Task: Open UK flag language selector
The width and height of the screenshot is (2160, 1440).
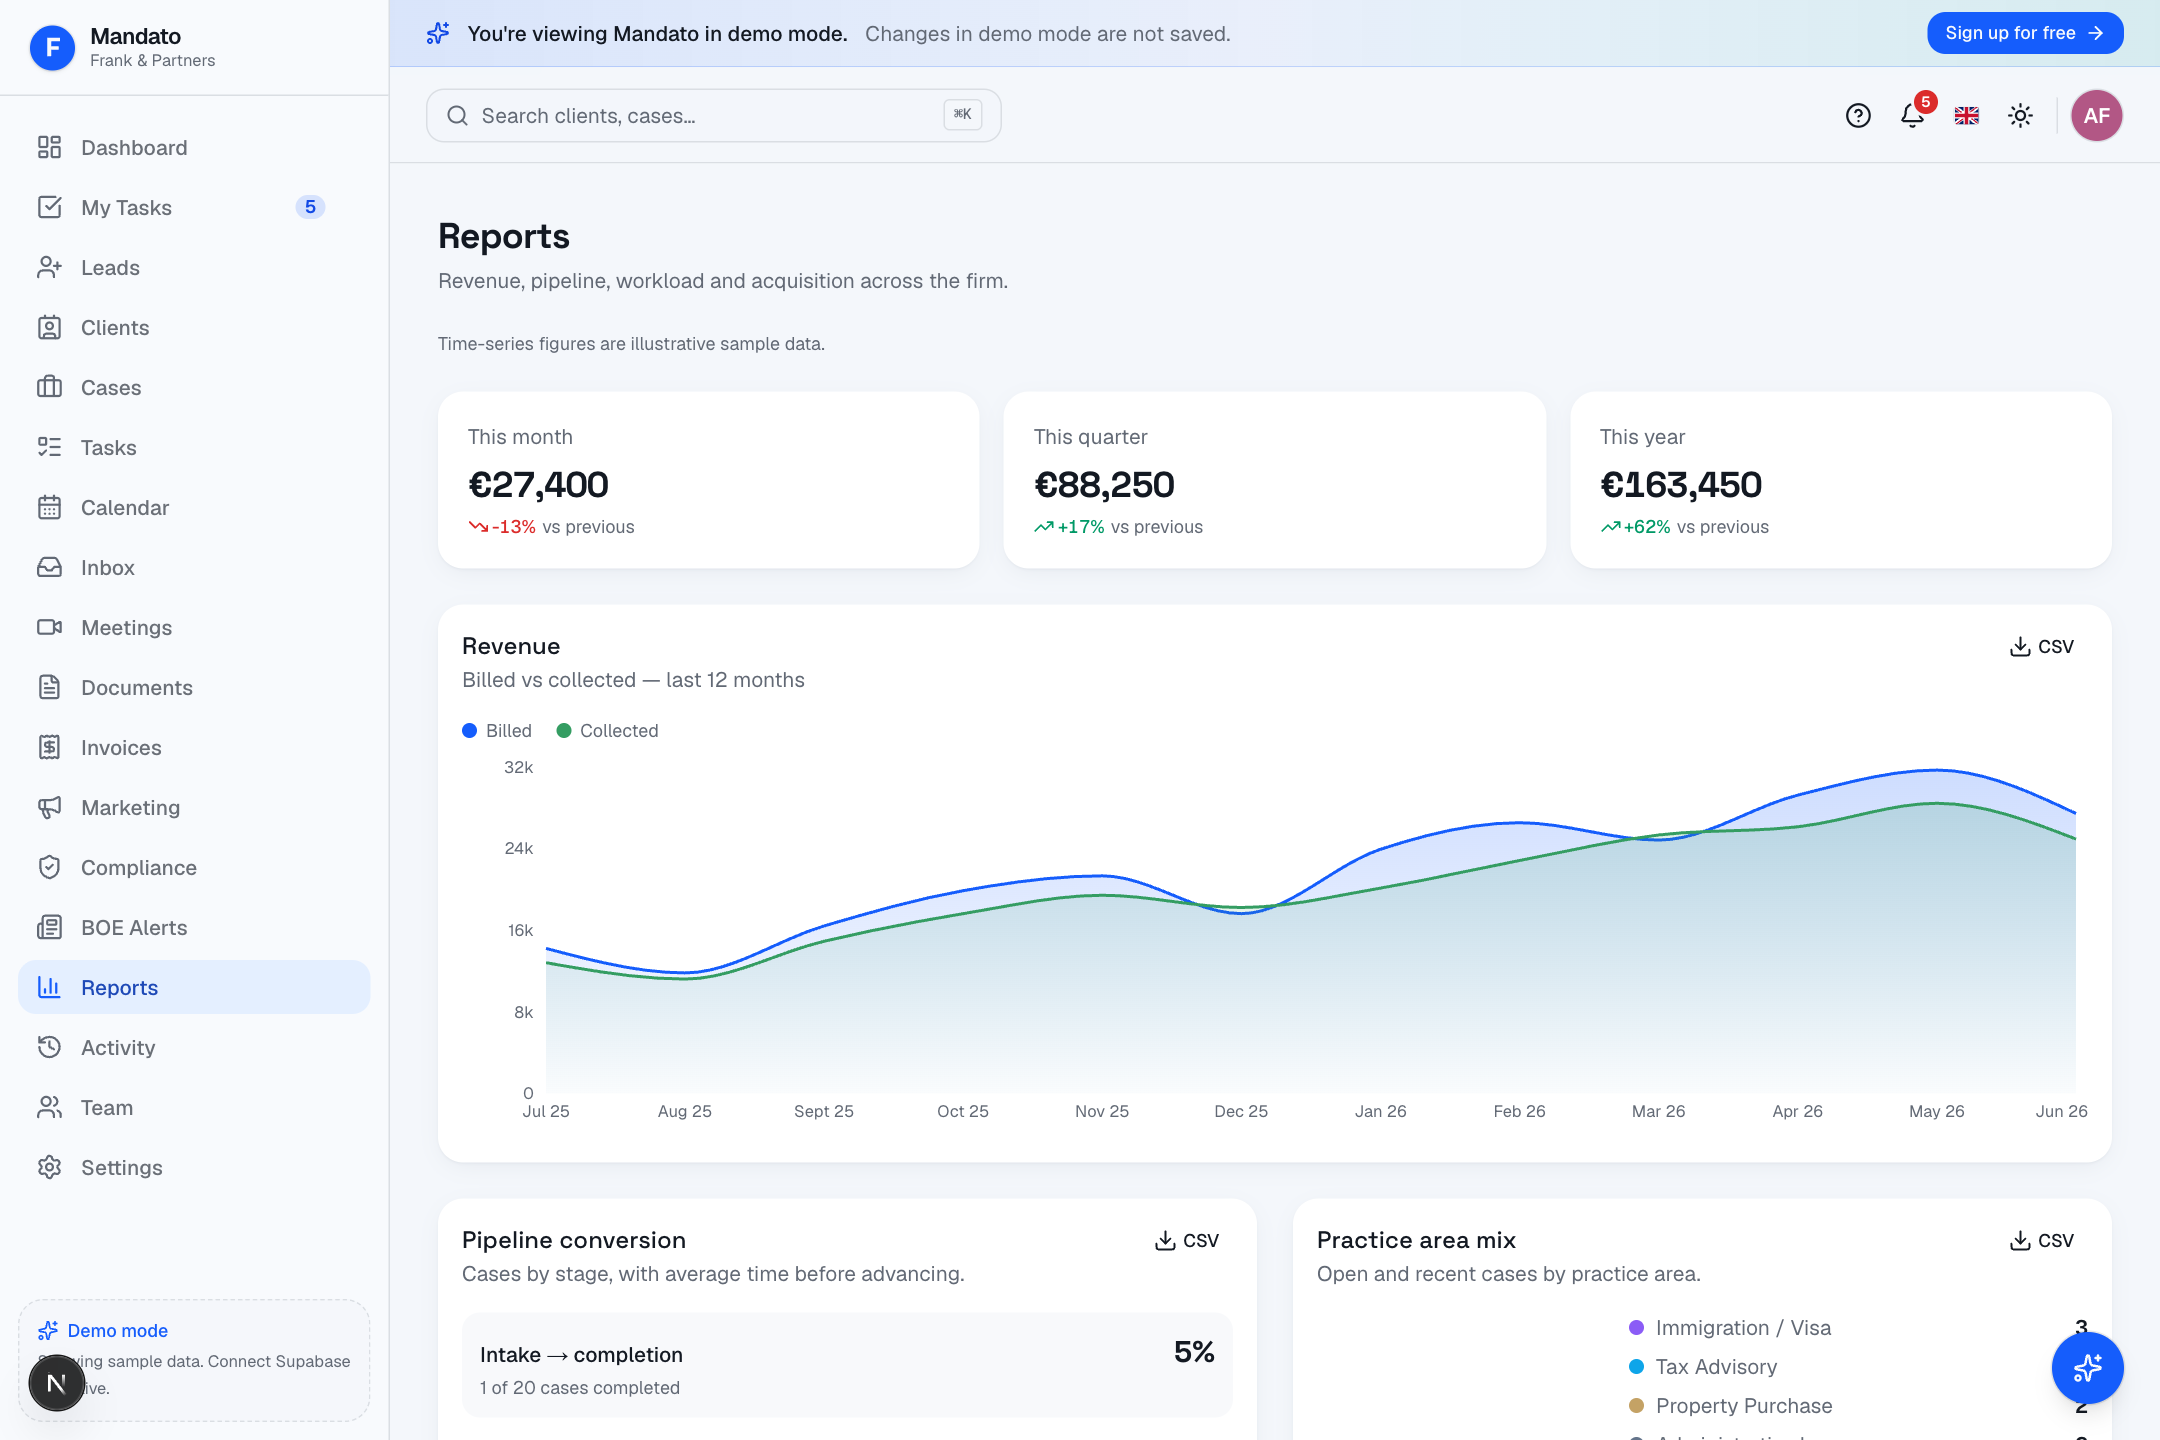Action: [x=1966, y=116]
